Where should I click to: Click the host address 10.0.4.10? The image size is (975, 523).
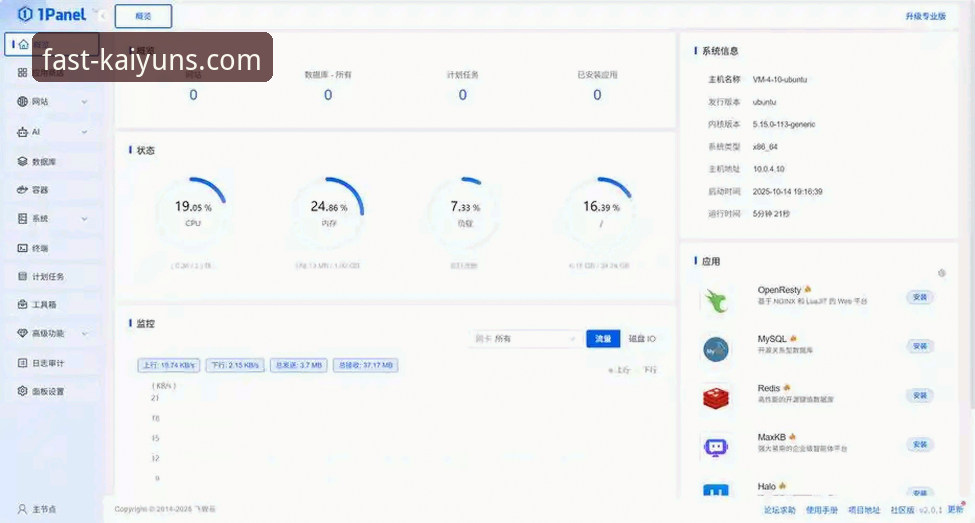click(x=769, y=169)
